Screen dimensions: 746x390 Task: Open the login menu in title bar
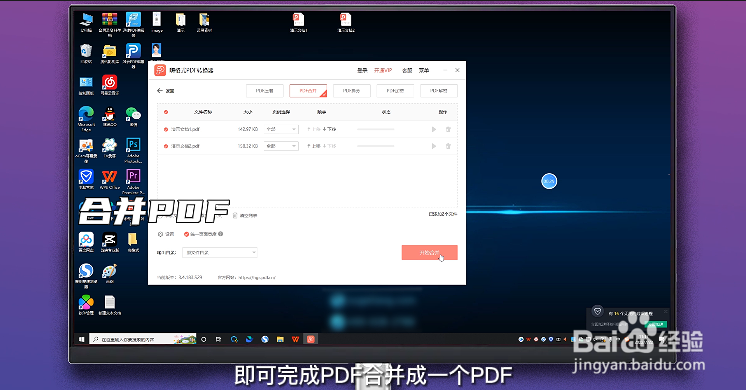363,70
